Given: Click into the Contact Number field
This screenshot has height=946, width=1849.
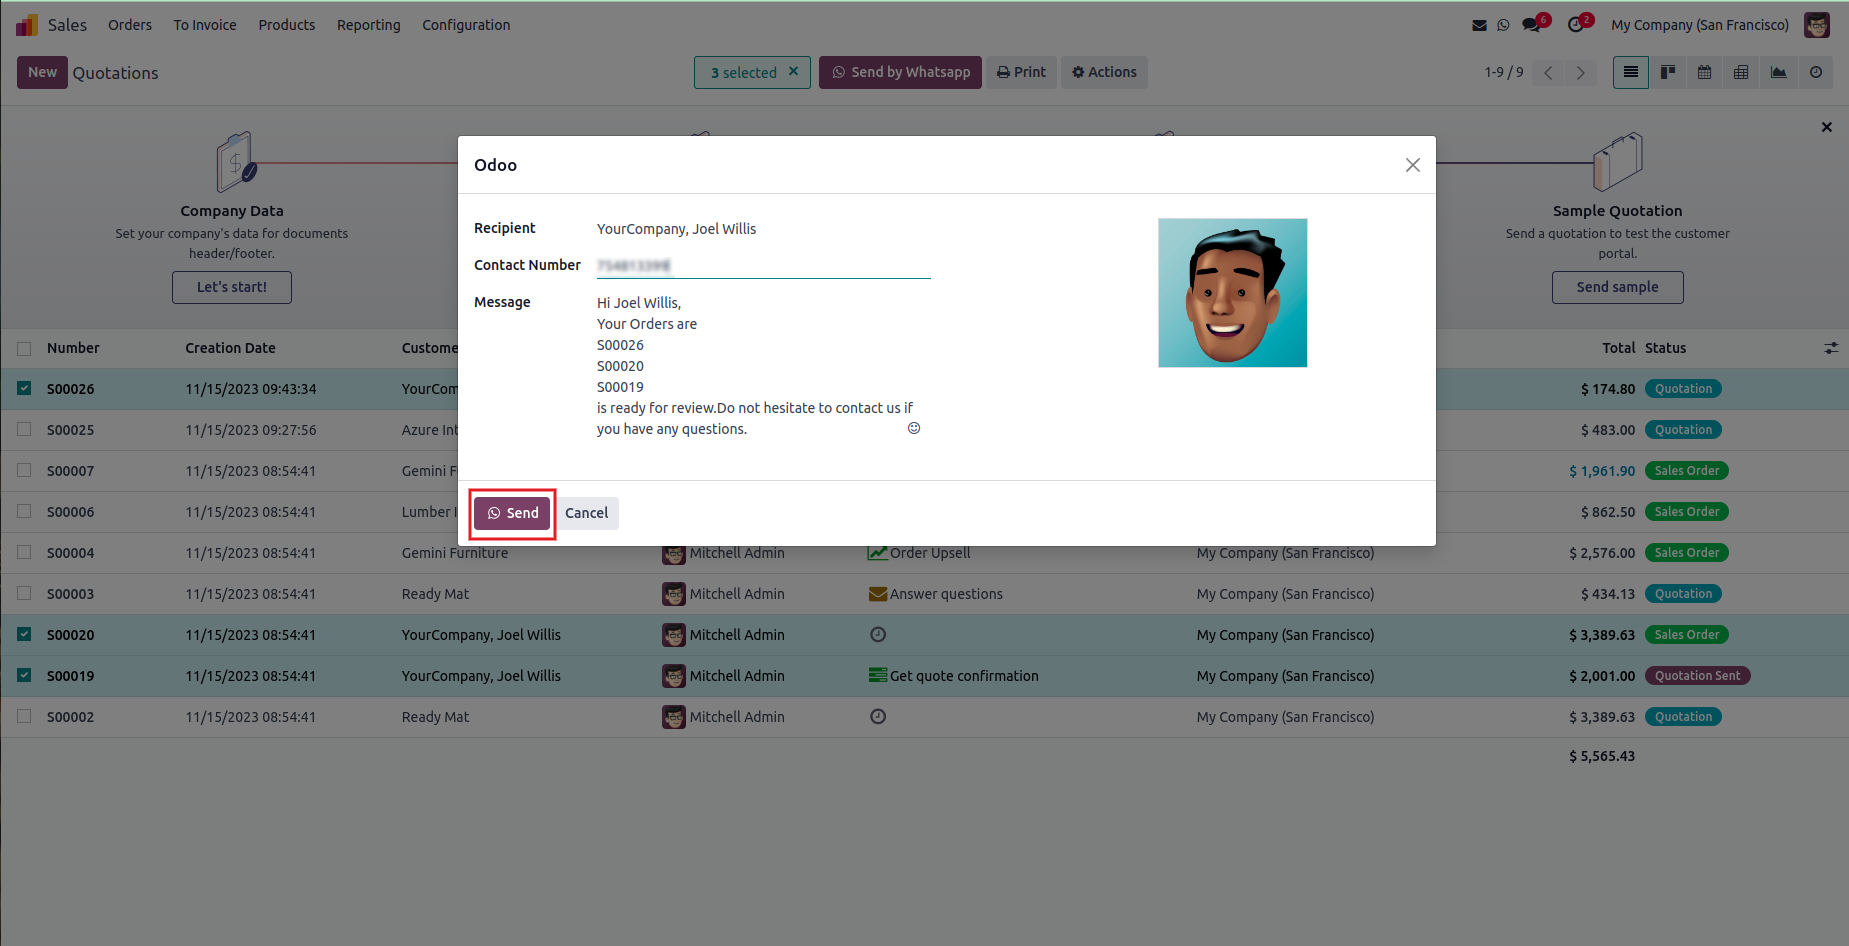Looking at the screenshot, I should (763, 265).
